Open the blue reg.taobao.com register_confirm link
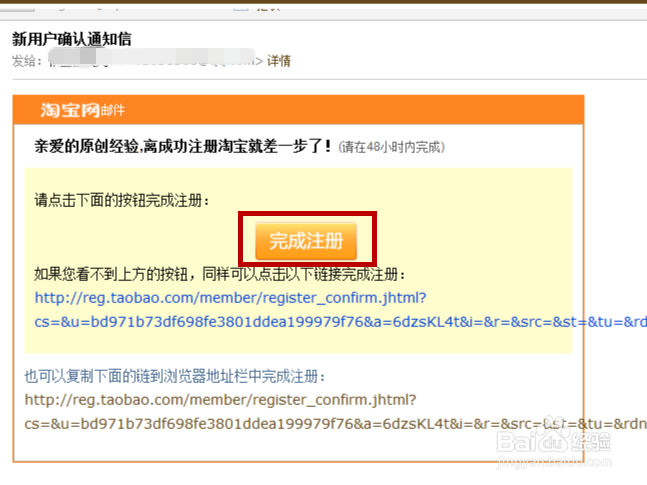The height and width of the screenshot is (485, 647). (230, 298)
